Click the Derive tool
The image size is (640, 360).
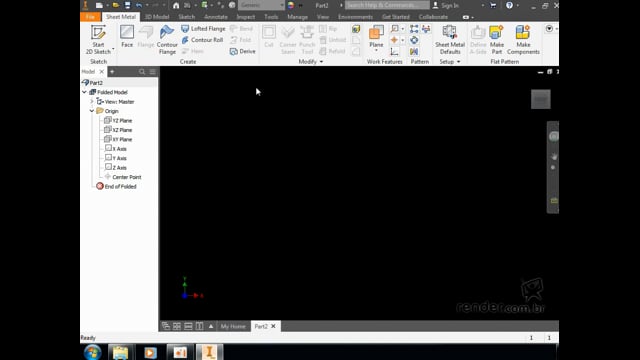click(x=242, y=51)
